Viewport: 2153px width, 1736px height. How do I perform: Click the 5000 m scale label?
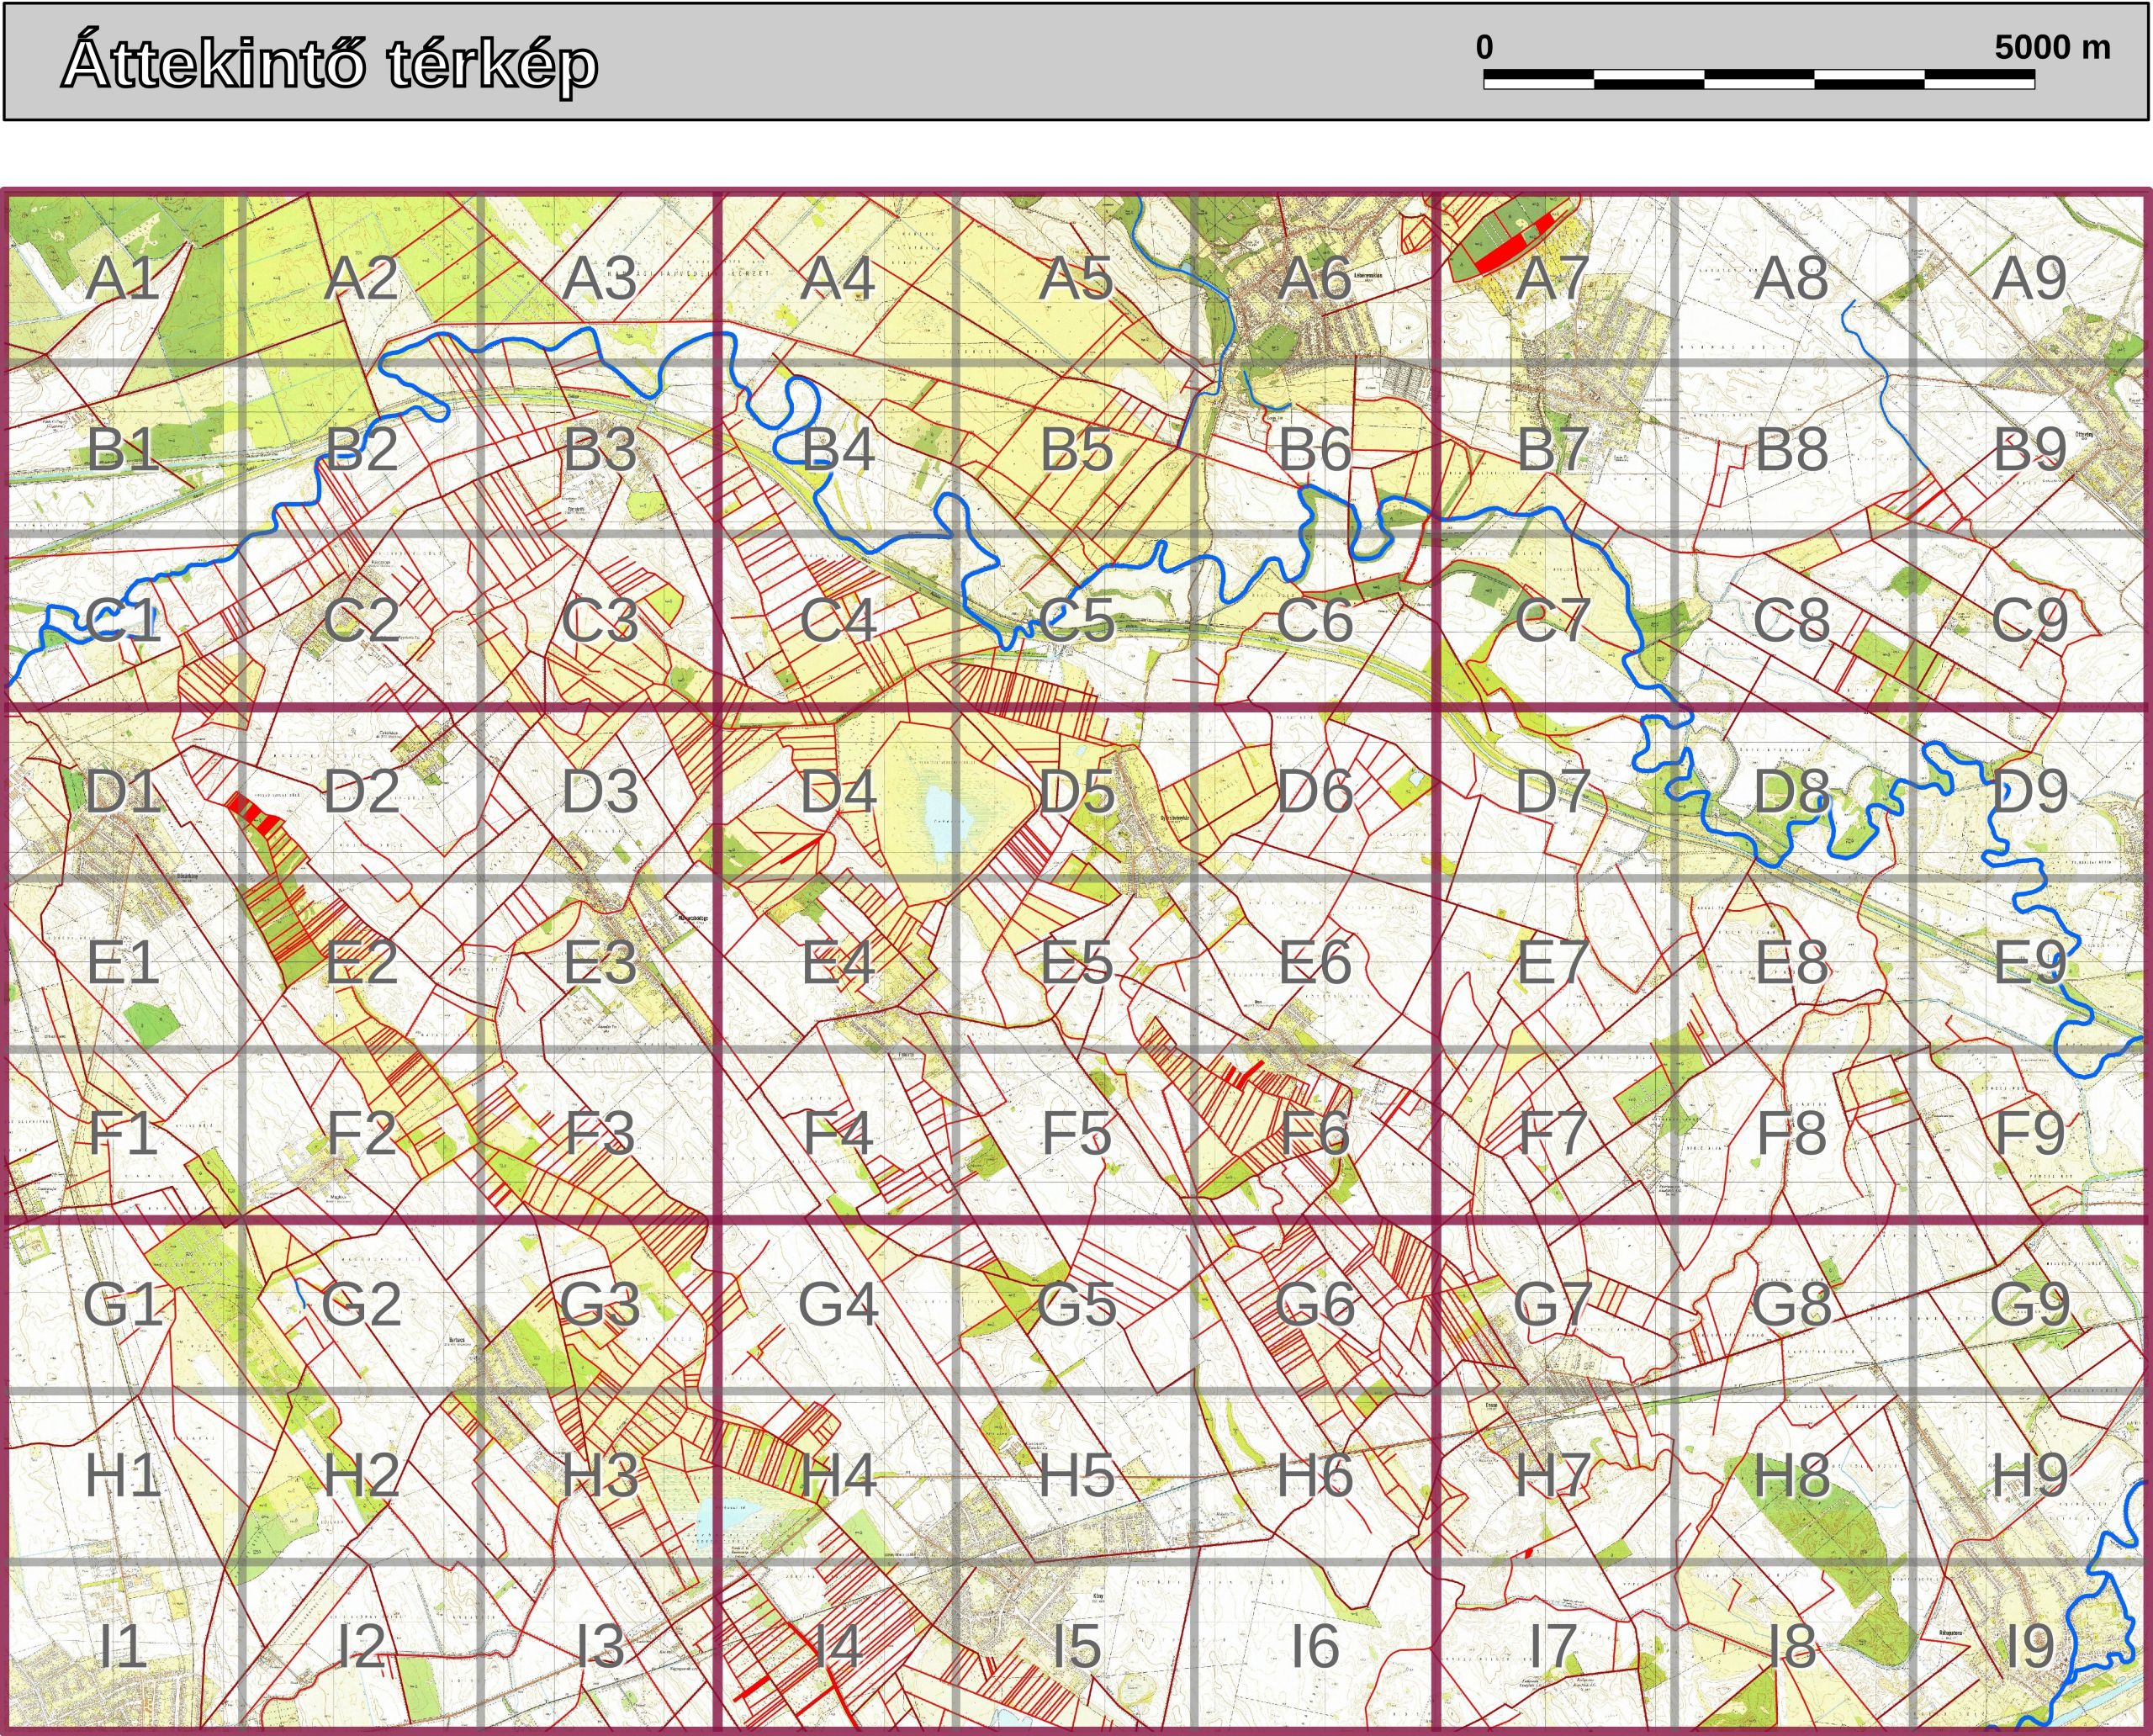(x=2052, y=47)
